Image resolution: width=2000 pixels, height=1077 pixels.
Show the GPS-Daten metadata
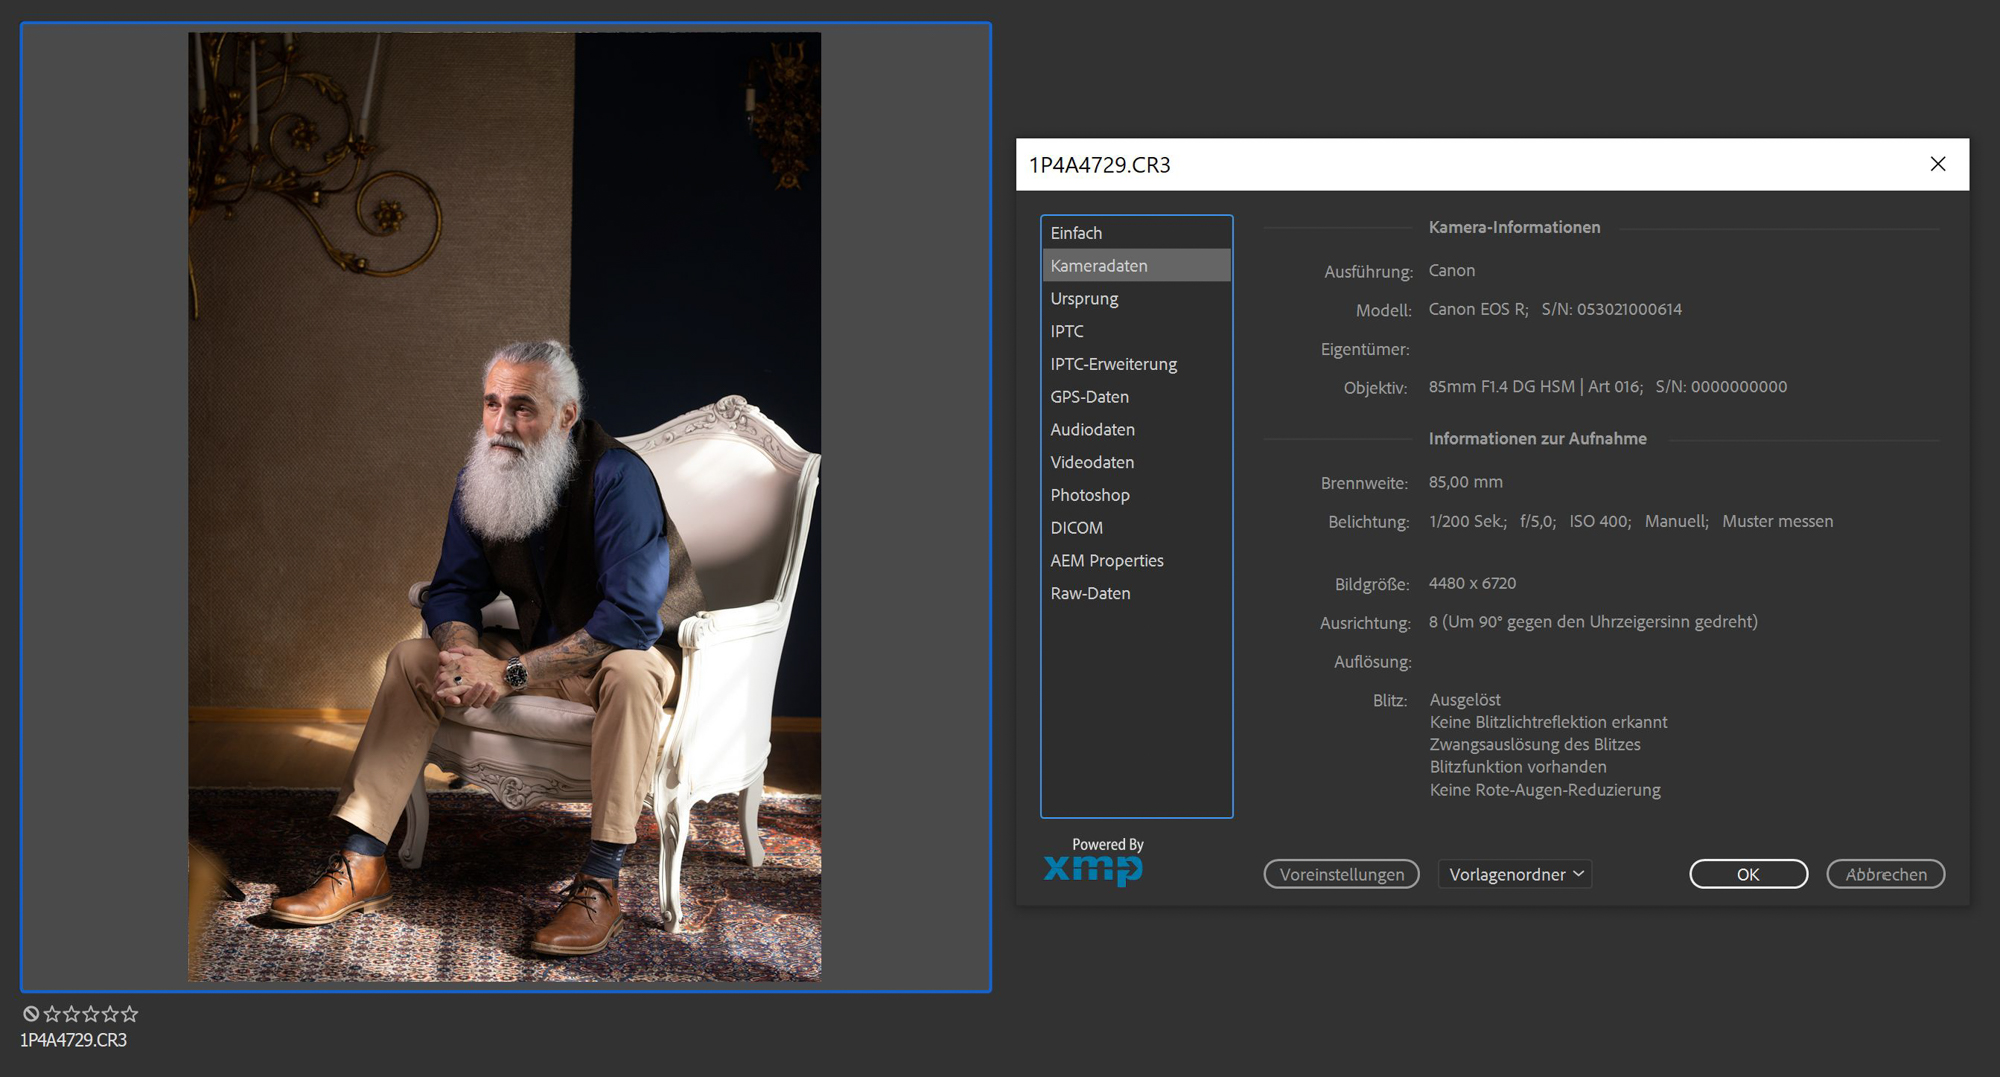[1089, 397]
